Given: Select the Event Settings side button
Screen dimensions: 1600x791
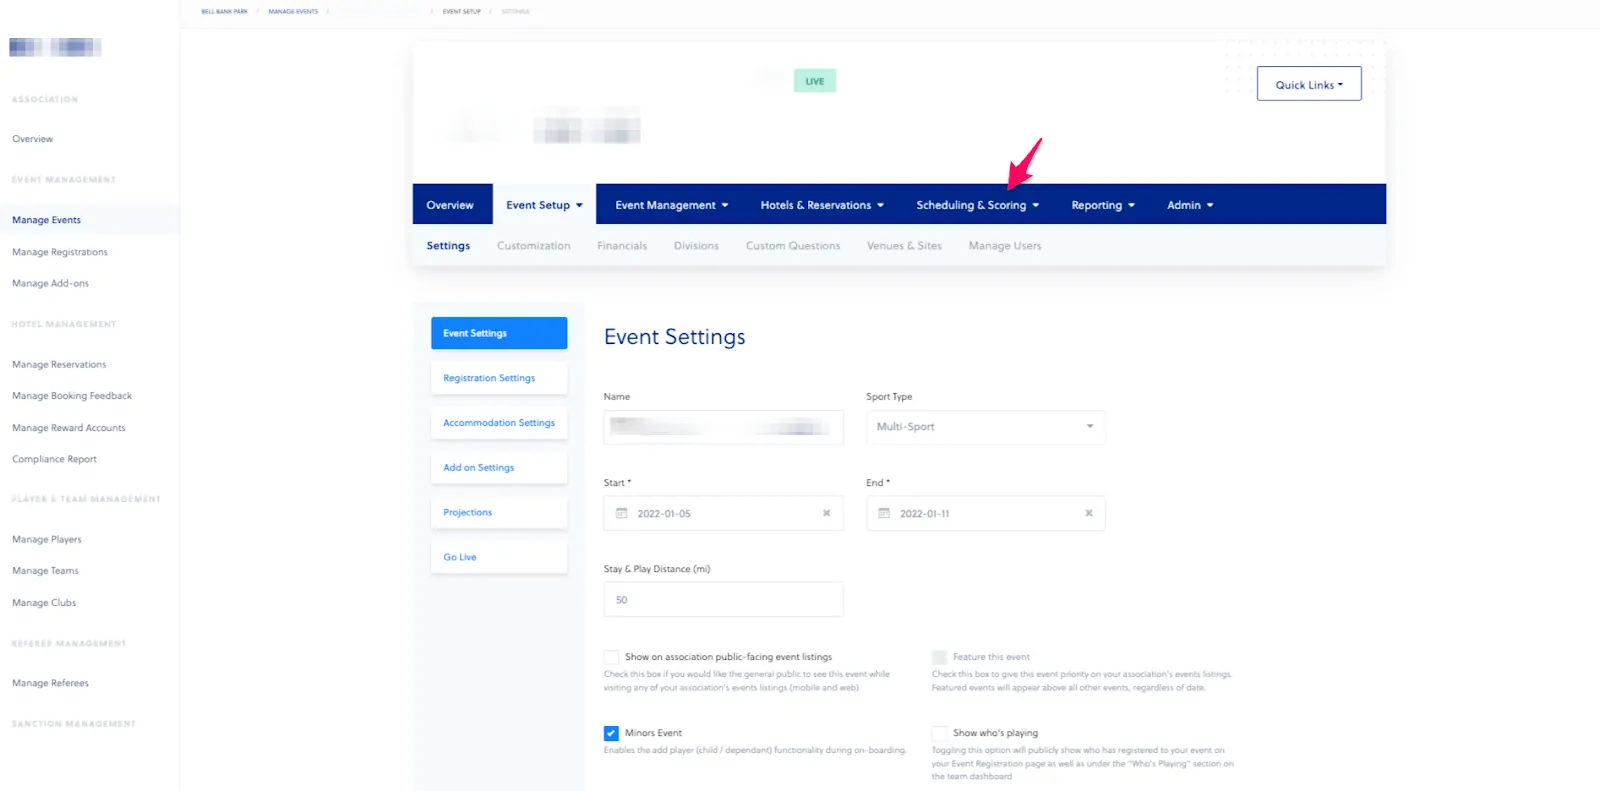Looking at the screenshot, I should (x=499, y=333).
